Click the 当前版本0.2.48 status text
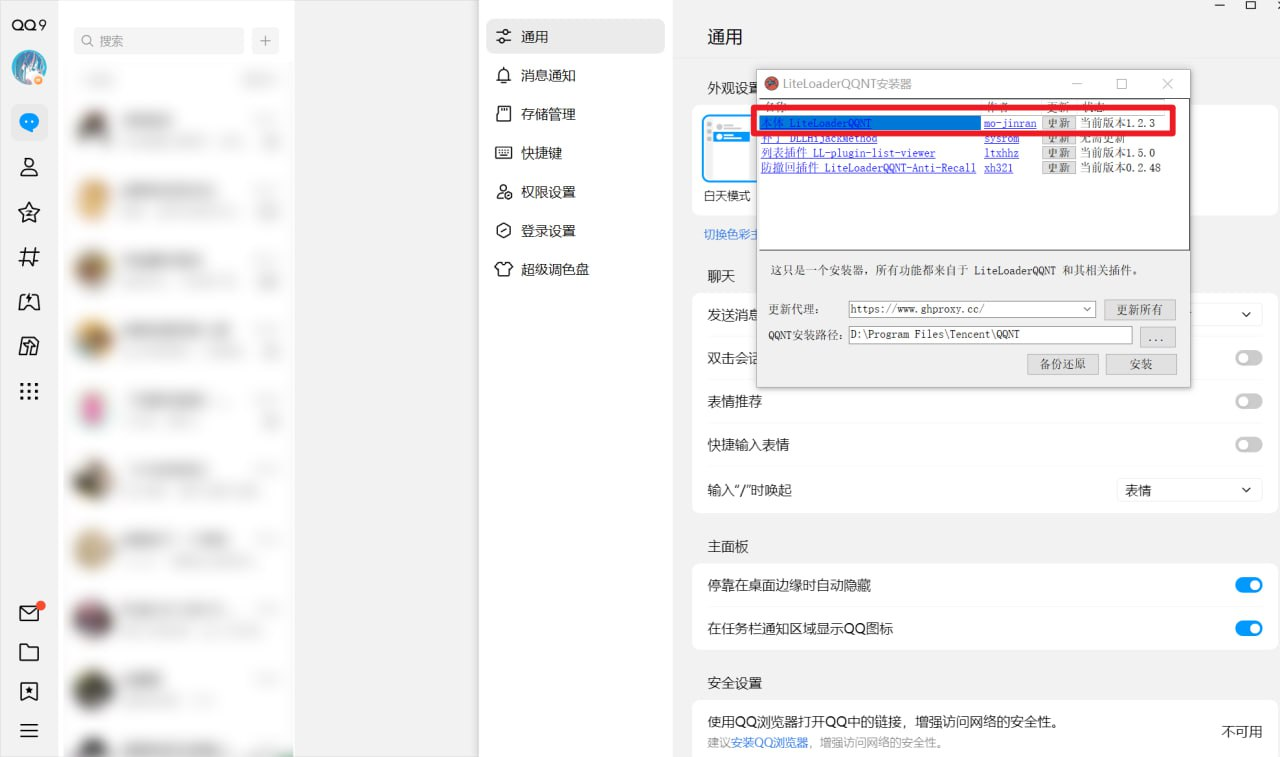This screenshot has width=1280, height=757. pyautogui.click(x=1120, y=168)
